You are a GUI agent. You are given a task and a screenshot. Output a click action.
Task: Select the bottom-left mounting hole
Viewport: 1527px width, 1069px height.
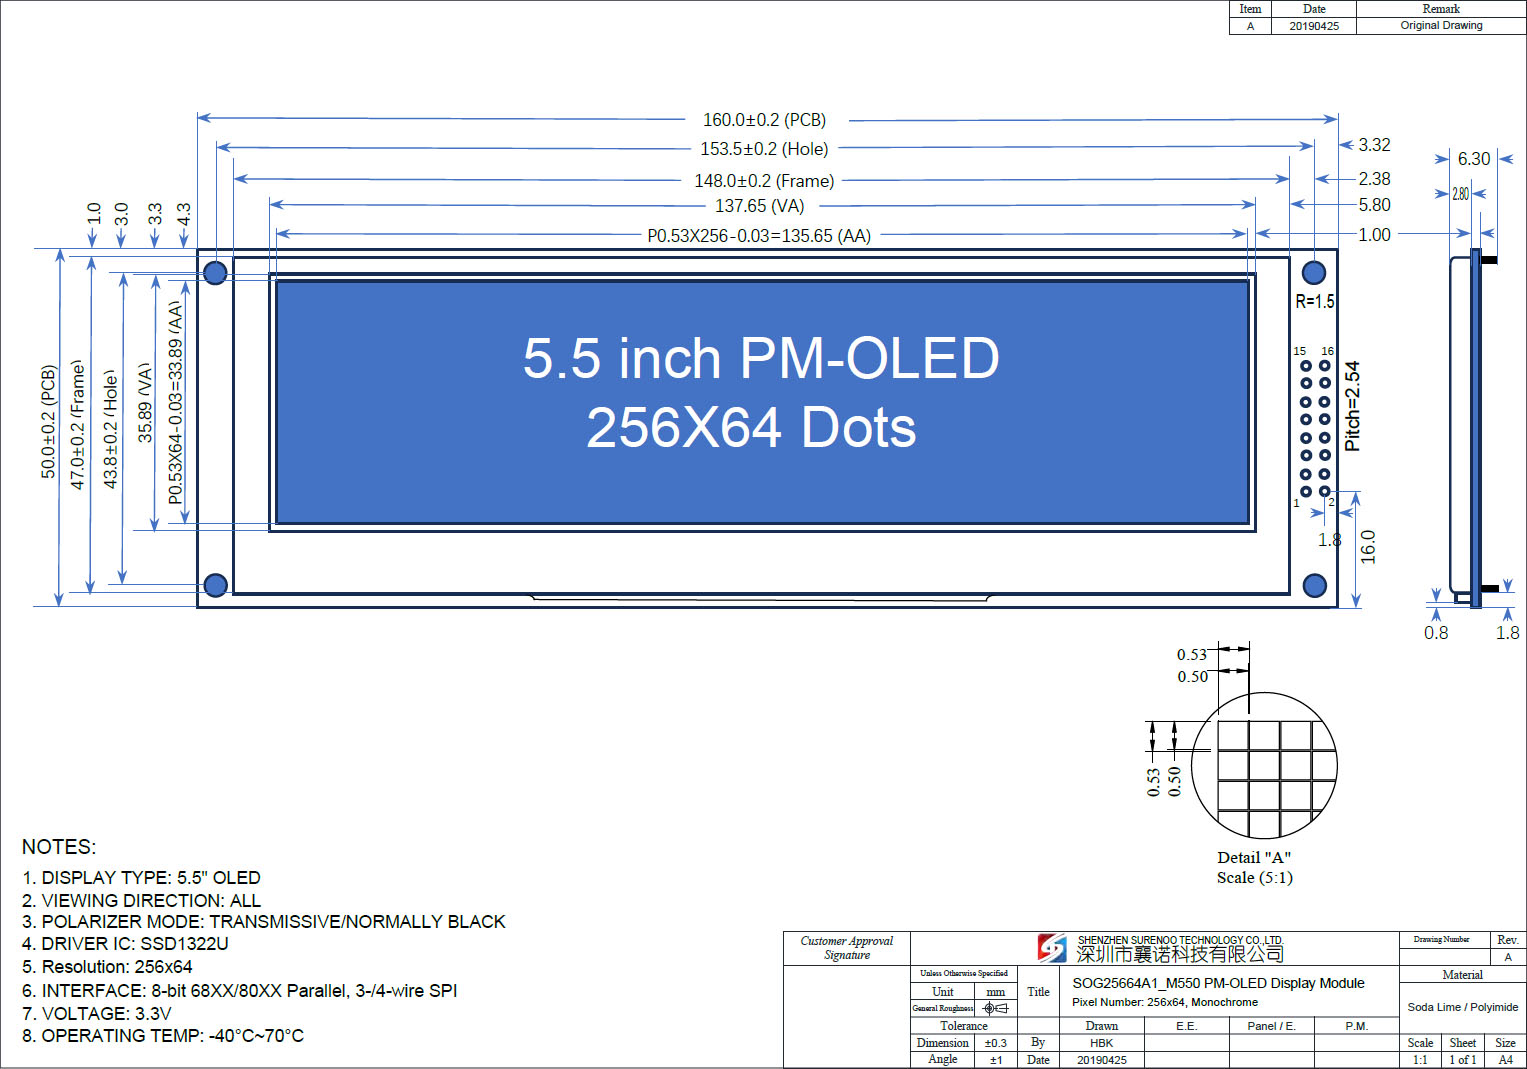click(x=215, y=585)
